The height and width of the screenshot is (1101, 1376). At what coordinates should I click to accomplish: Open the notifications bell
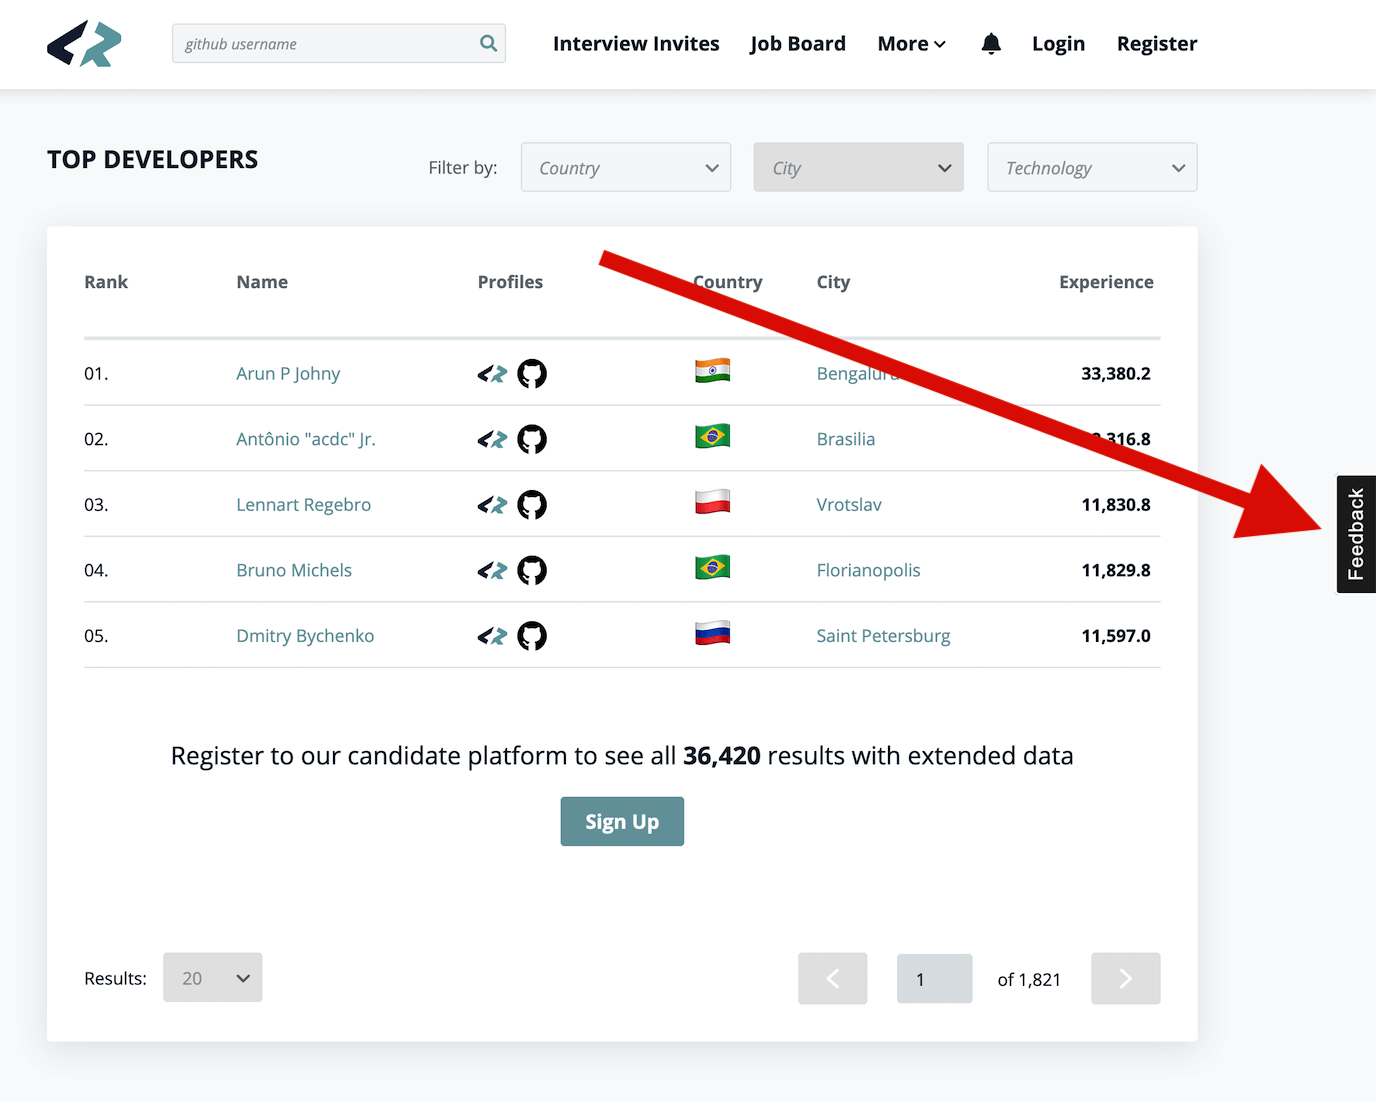pyautogui.click(x=991, y=43)
